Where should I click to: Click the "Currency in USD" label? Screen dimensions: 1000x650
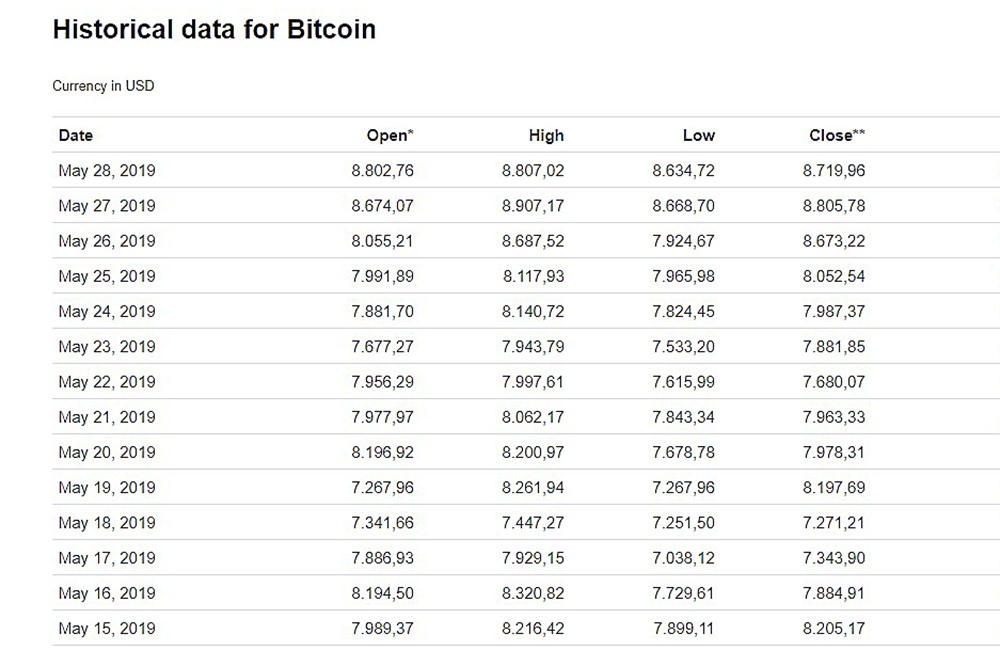103,86
